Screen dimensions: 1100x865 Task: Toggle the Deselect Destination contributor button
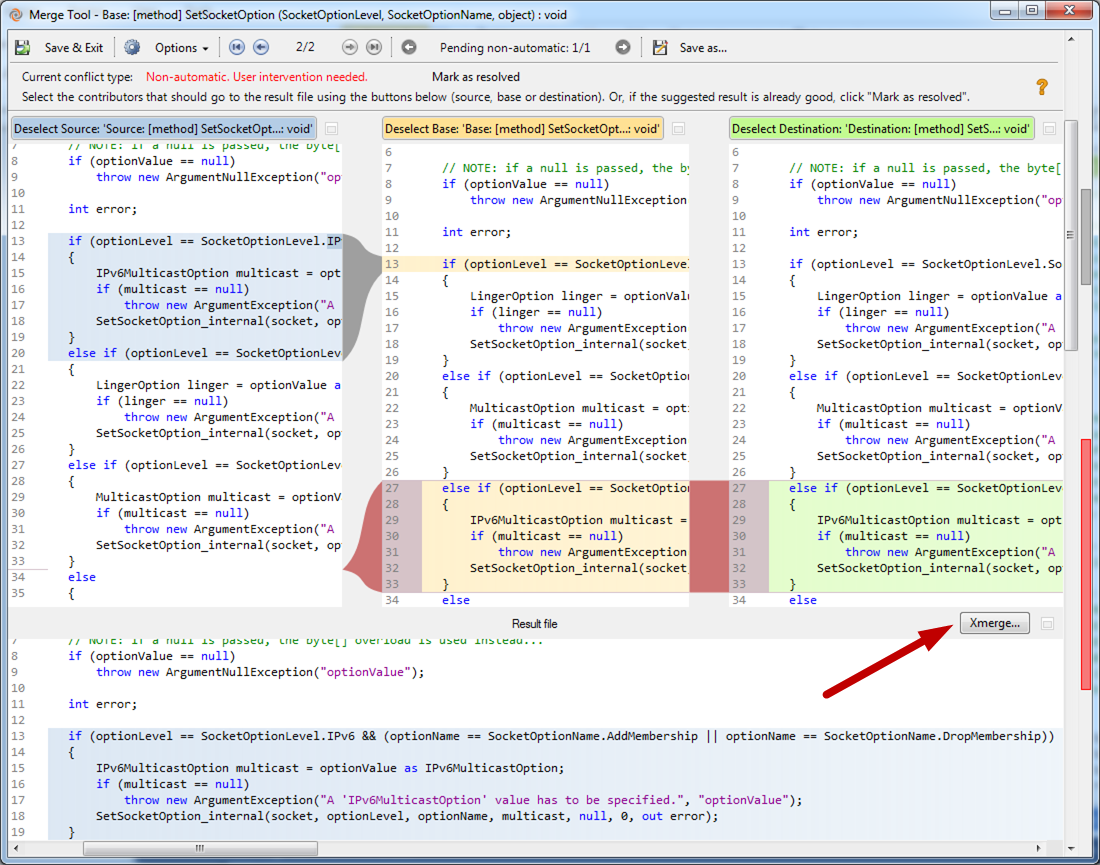(881, 129)
